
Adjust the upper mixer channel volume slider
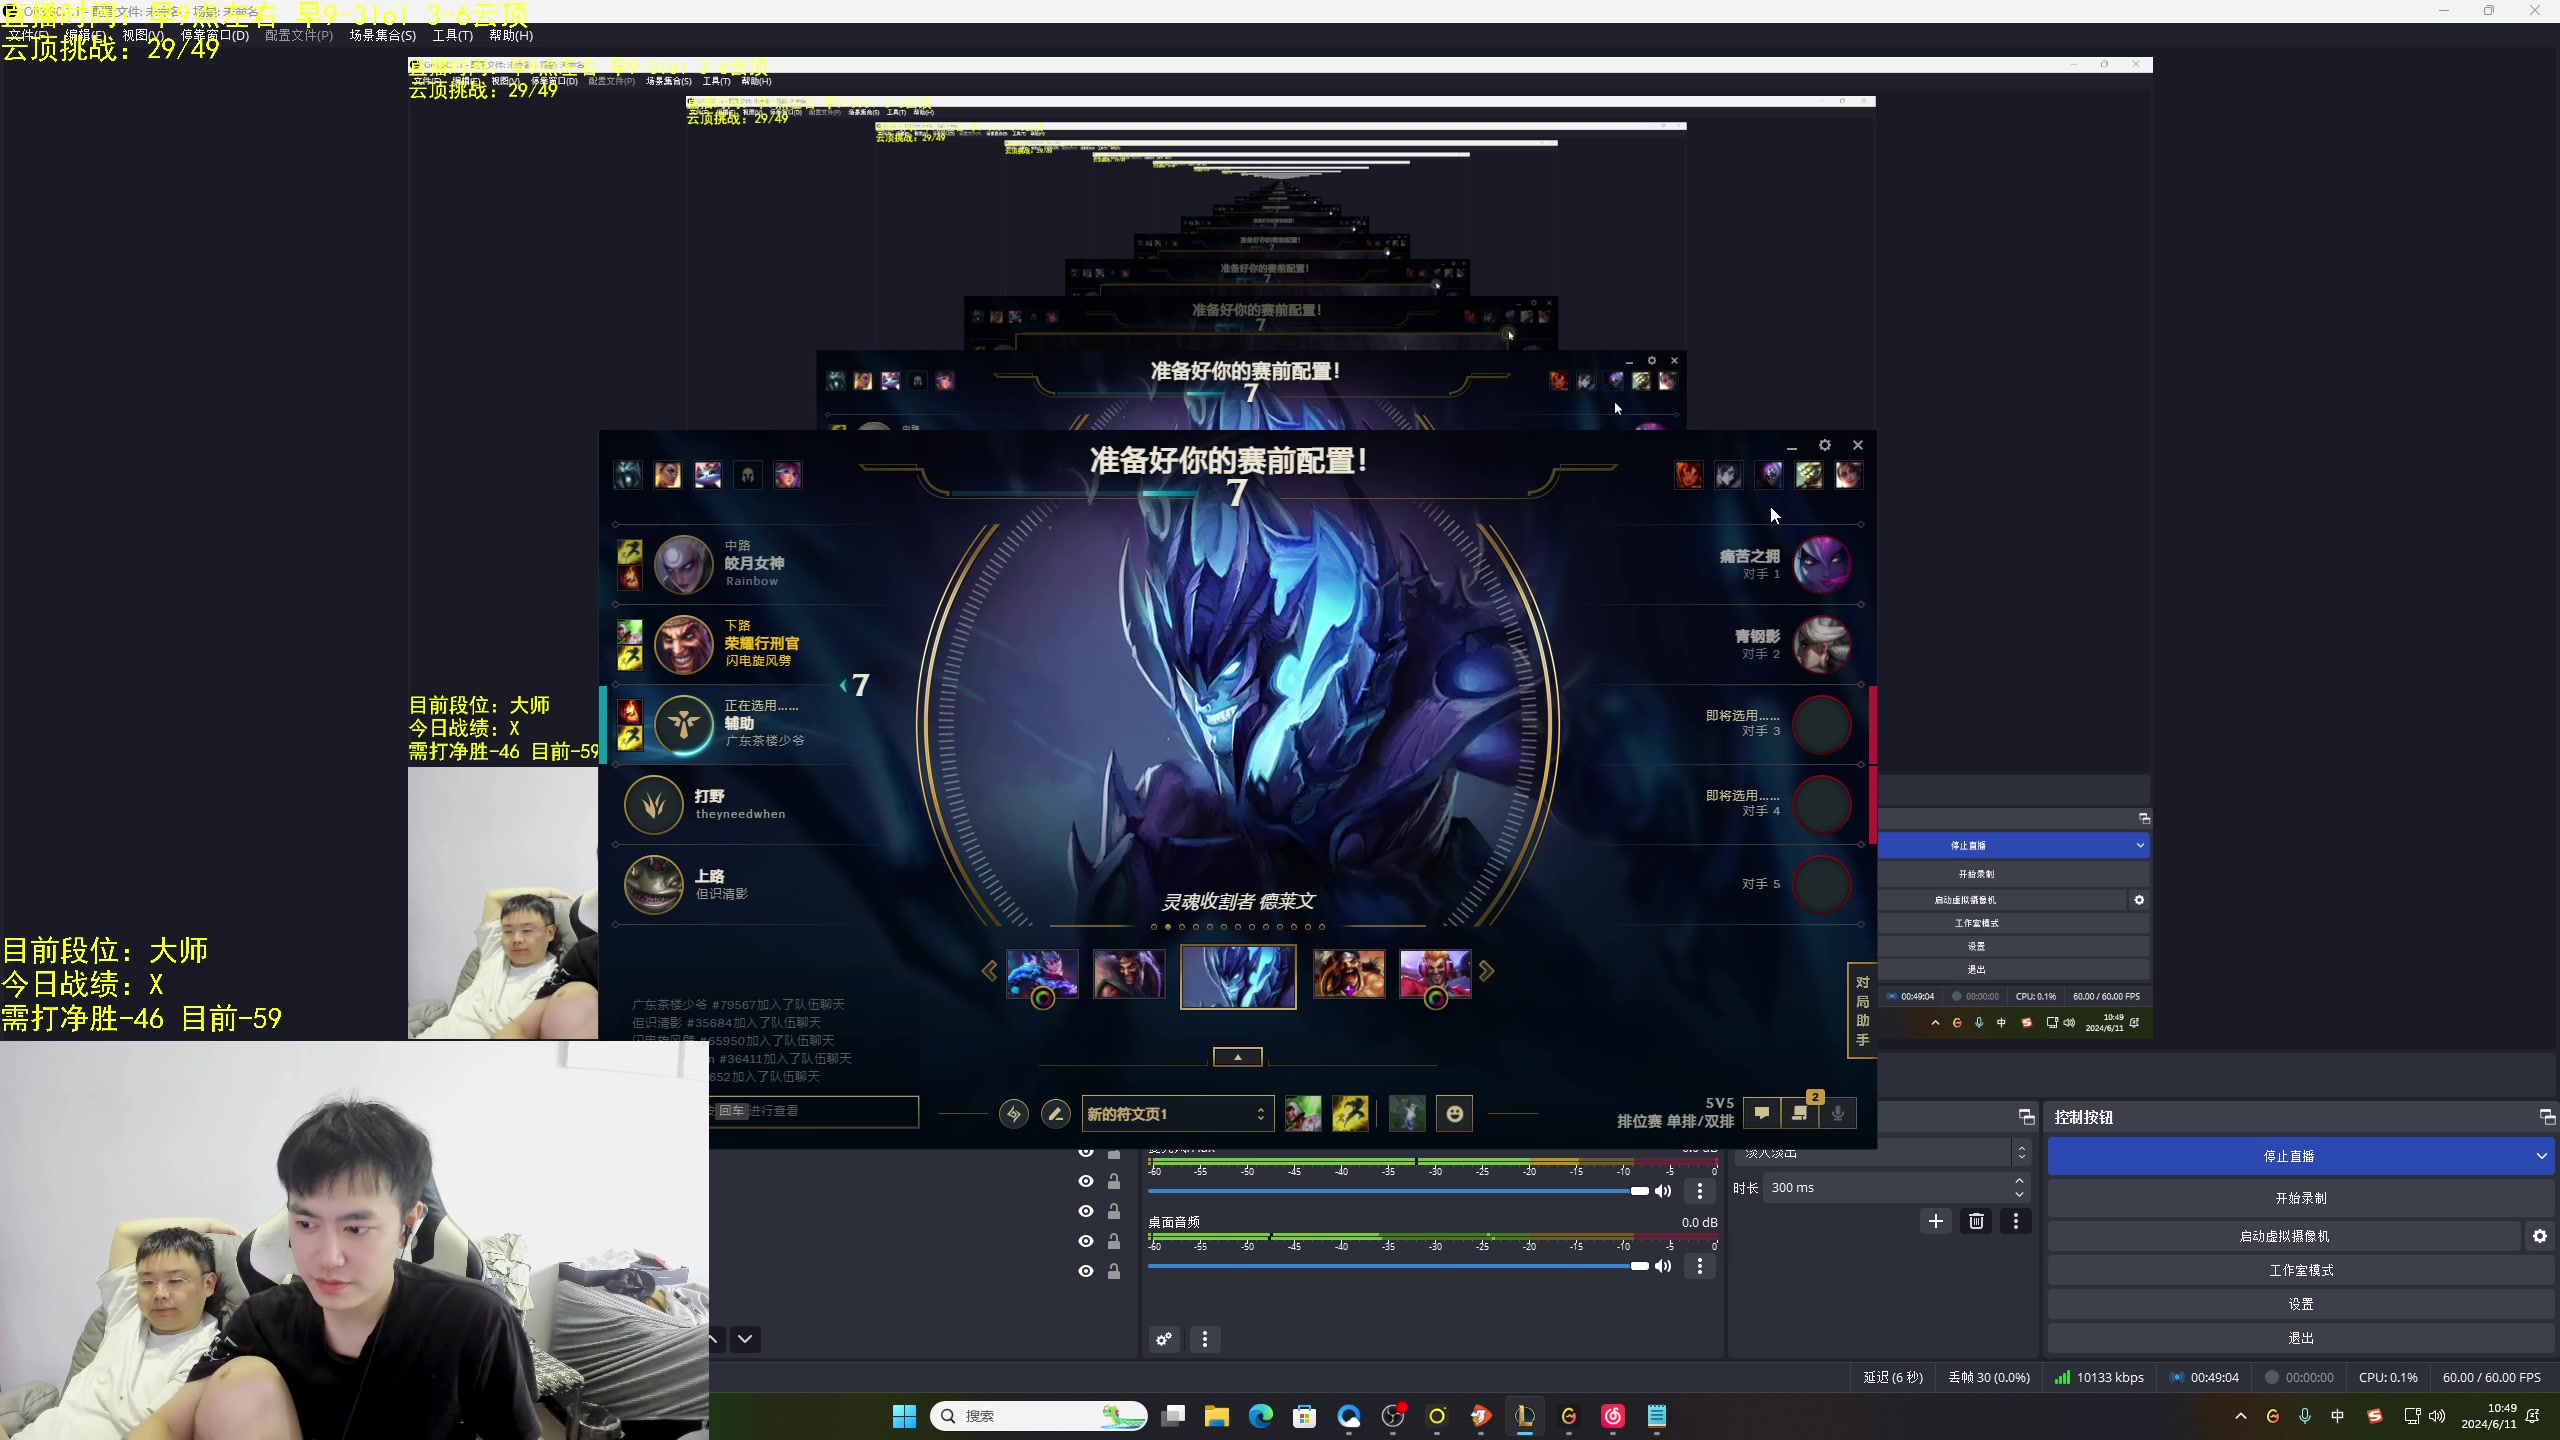pyautogui.click(x=1398, y=1191)
